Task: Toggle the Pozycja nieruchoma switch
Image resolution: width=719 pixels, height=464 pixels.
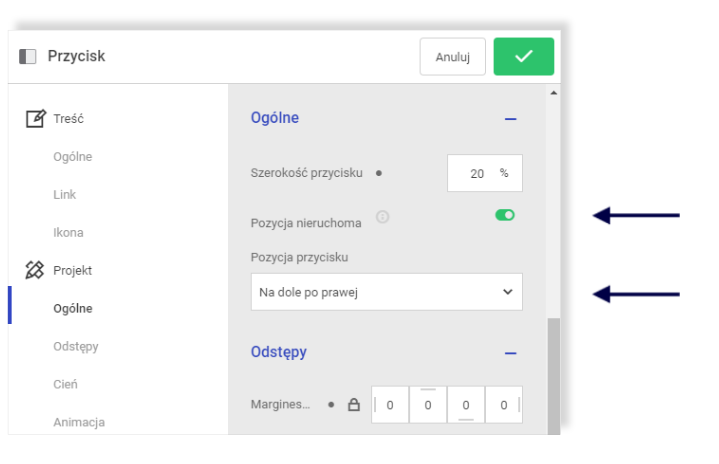Action: click(505, 215)
